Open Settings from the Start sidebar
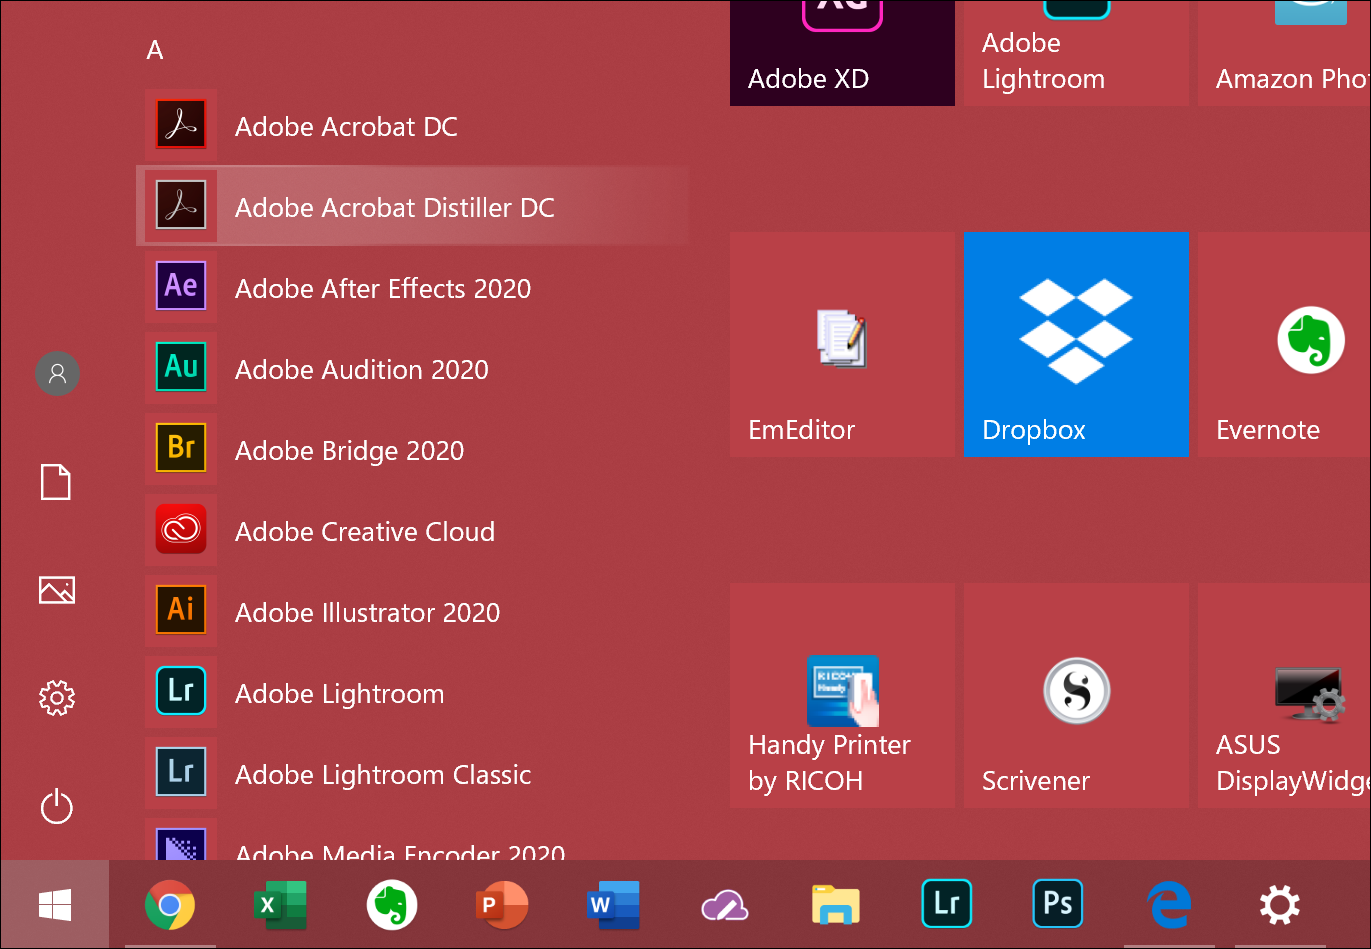Image resolution: width=1371 pixels, height=949 pixels. (56, 698)
